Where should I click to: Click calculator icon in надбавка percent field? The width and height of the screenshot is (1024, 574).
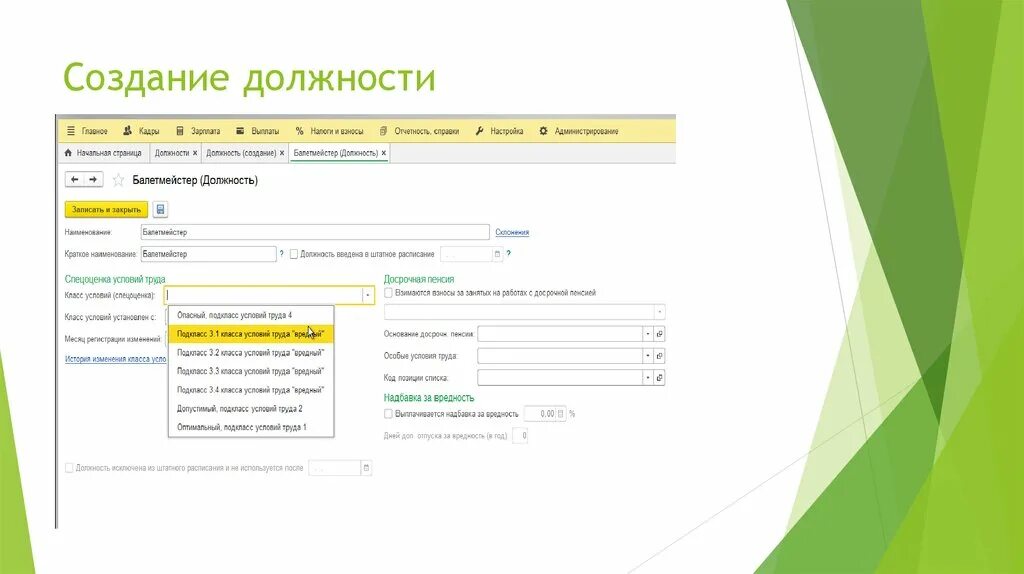coord(560,414)
